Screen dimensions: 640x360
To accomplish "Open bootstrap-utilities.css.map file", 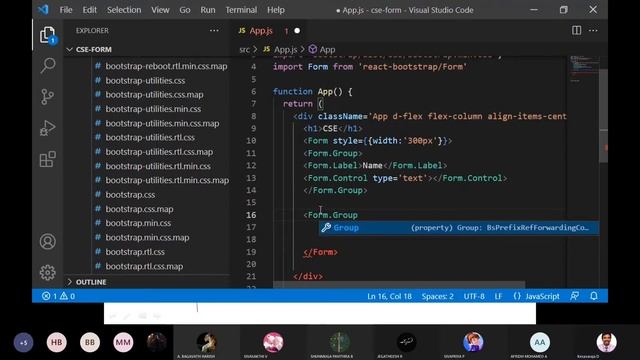I will [x=154, y=95].
